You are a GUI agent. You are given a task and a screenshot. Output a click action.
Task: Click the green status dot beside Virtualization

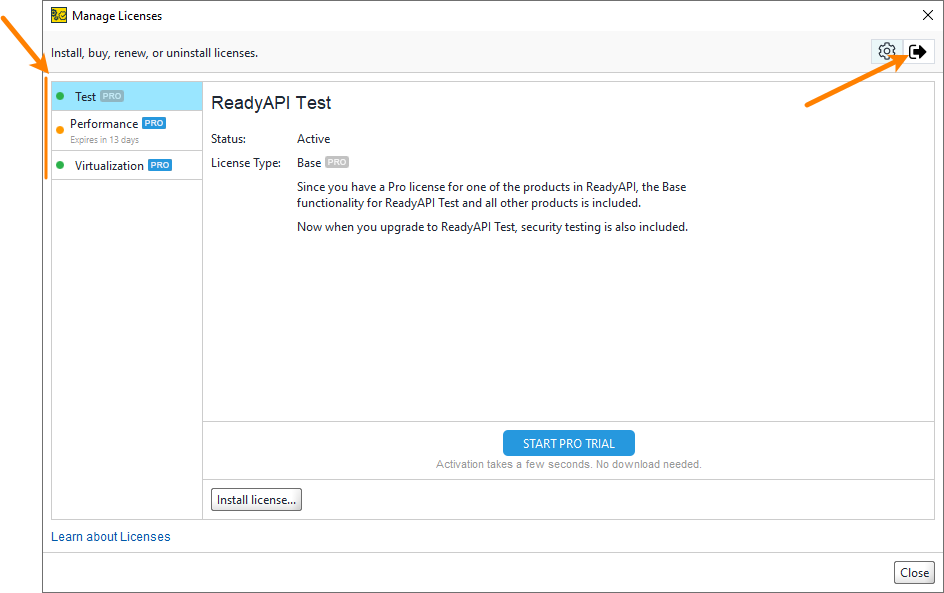[60, 165]
